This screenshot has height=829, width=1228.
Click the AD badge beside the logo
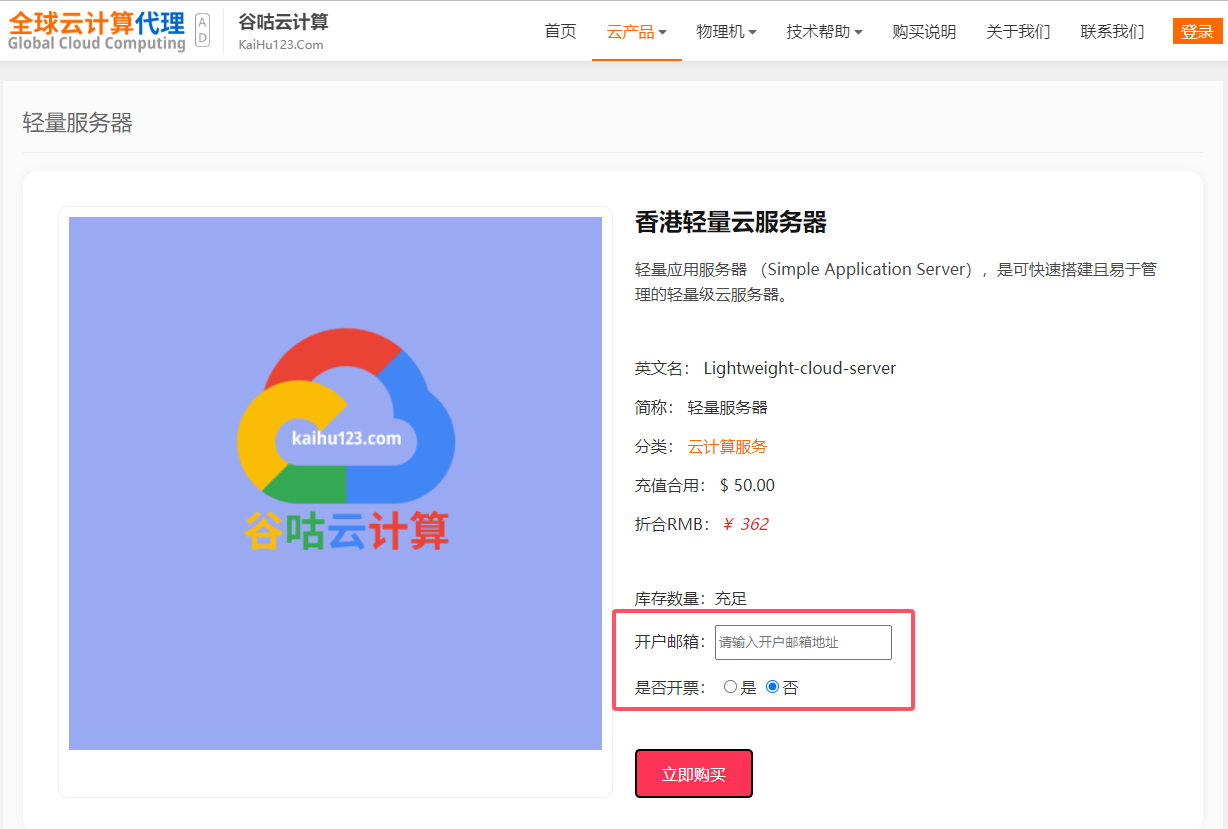[202, 31]
